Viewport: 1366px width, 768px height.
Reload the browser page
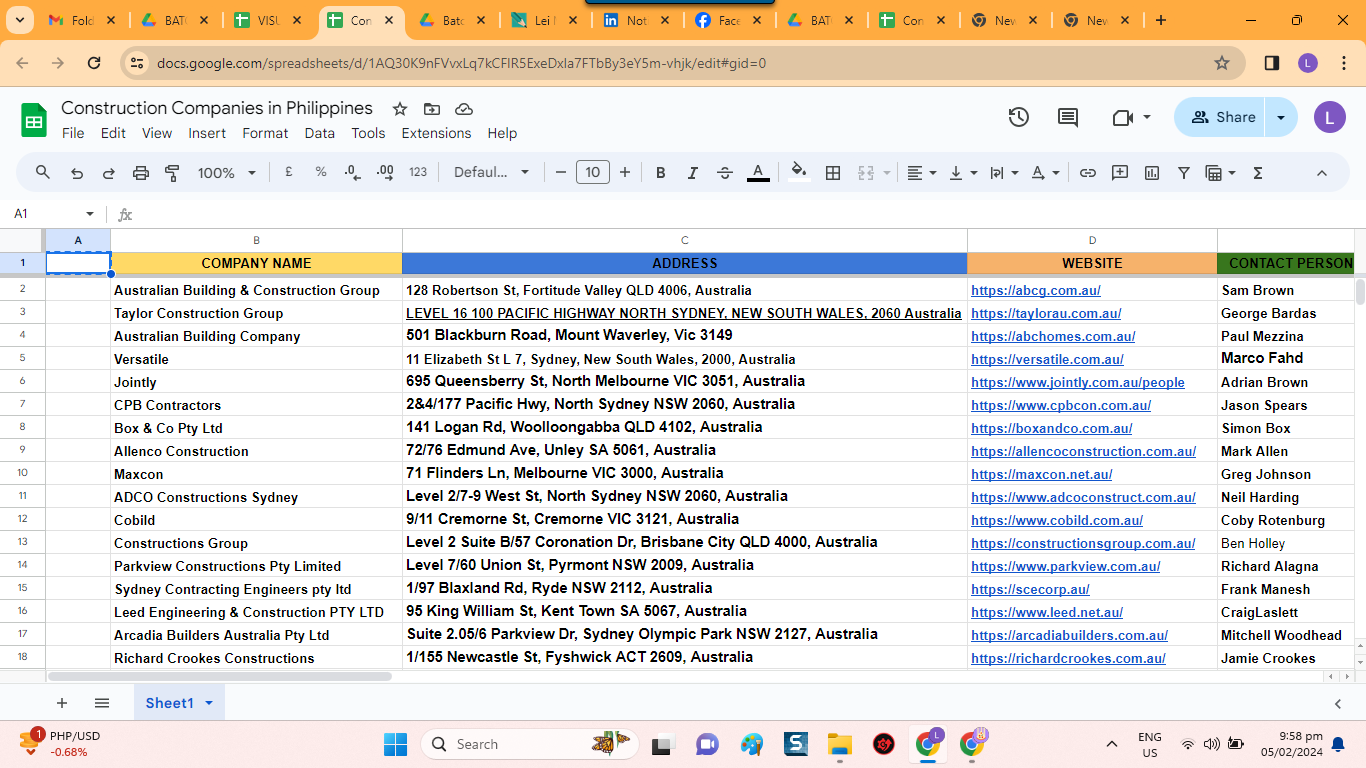coord(94,63)
